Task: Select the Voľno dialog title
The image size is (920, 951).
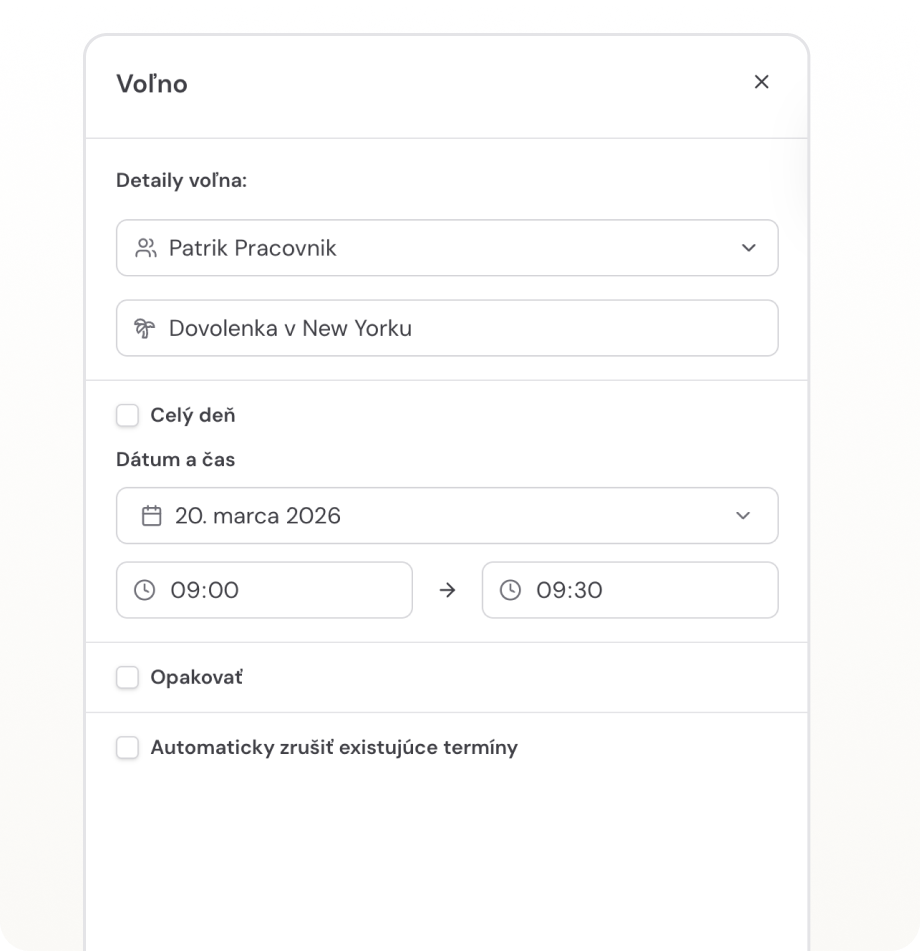Action: tap(151, 84)
